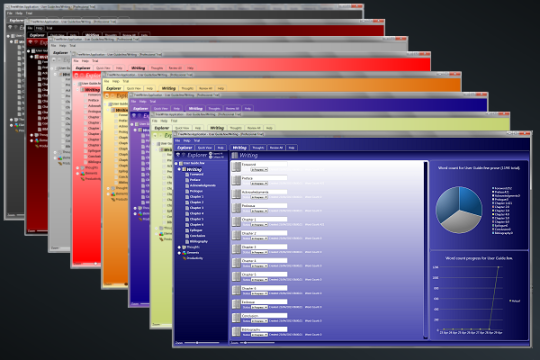The image size is (540, 360).
Task: Open the Status dropdown for Preface
Action: point(259,184)
